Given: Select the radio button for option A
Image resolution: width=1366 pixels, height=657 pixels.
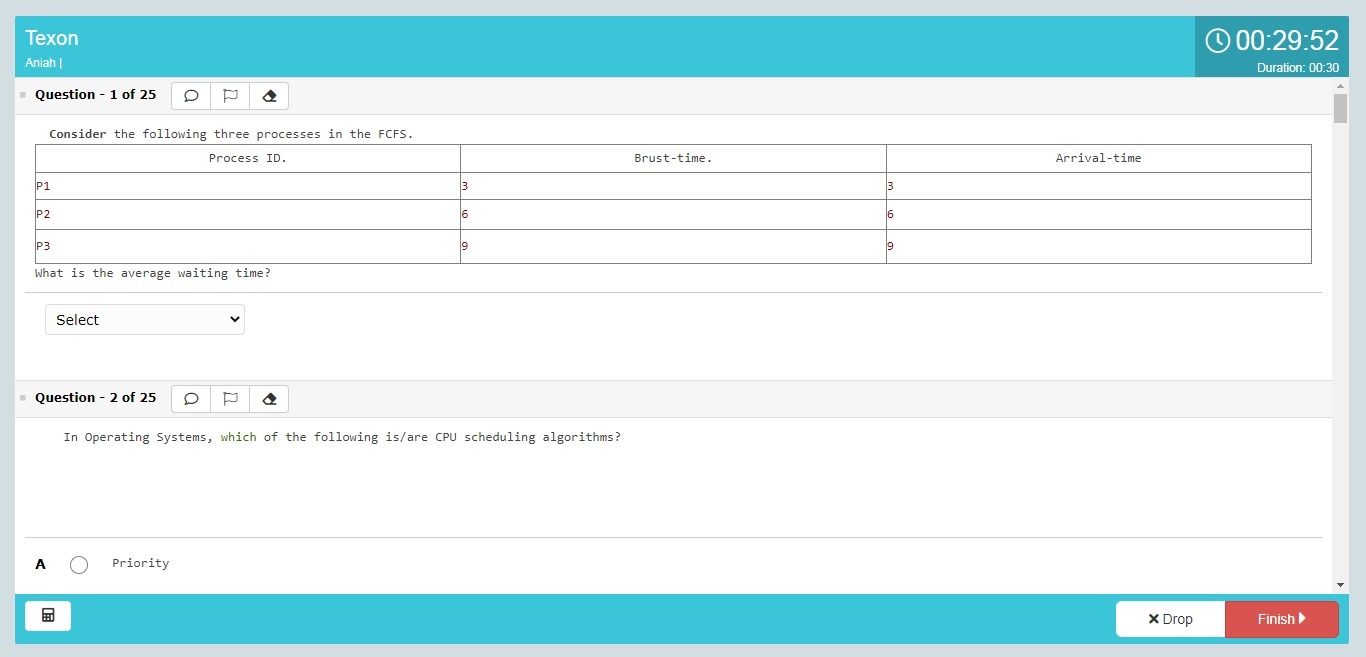Looking at the screenshot, I should coord(79,565).
